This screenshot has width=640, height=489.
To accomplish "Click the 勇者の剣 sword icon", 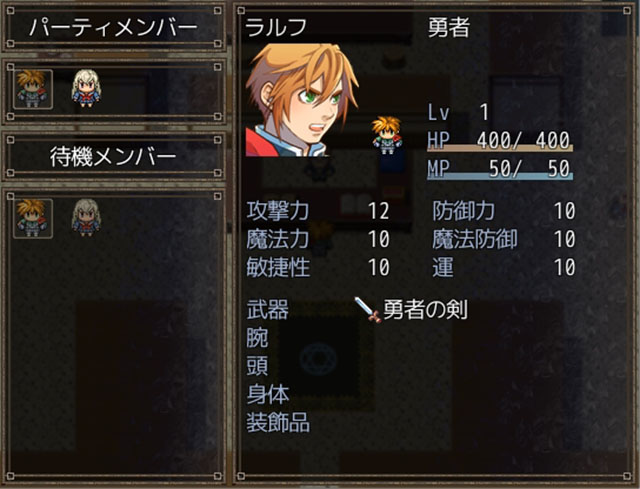I will coord(367,310).
